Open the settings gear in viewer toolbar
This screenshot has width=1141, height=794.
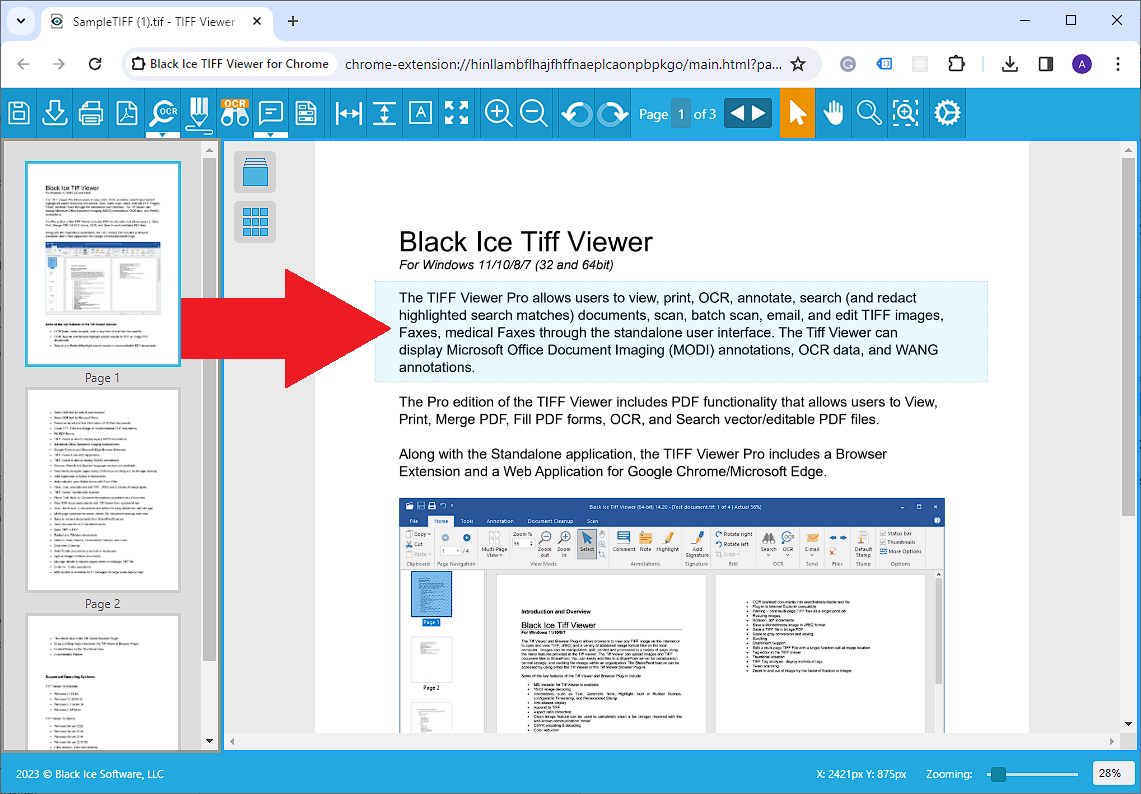pos(946,113)
